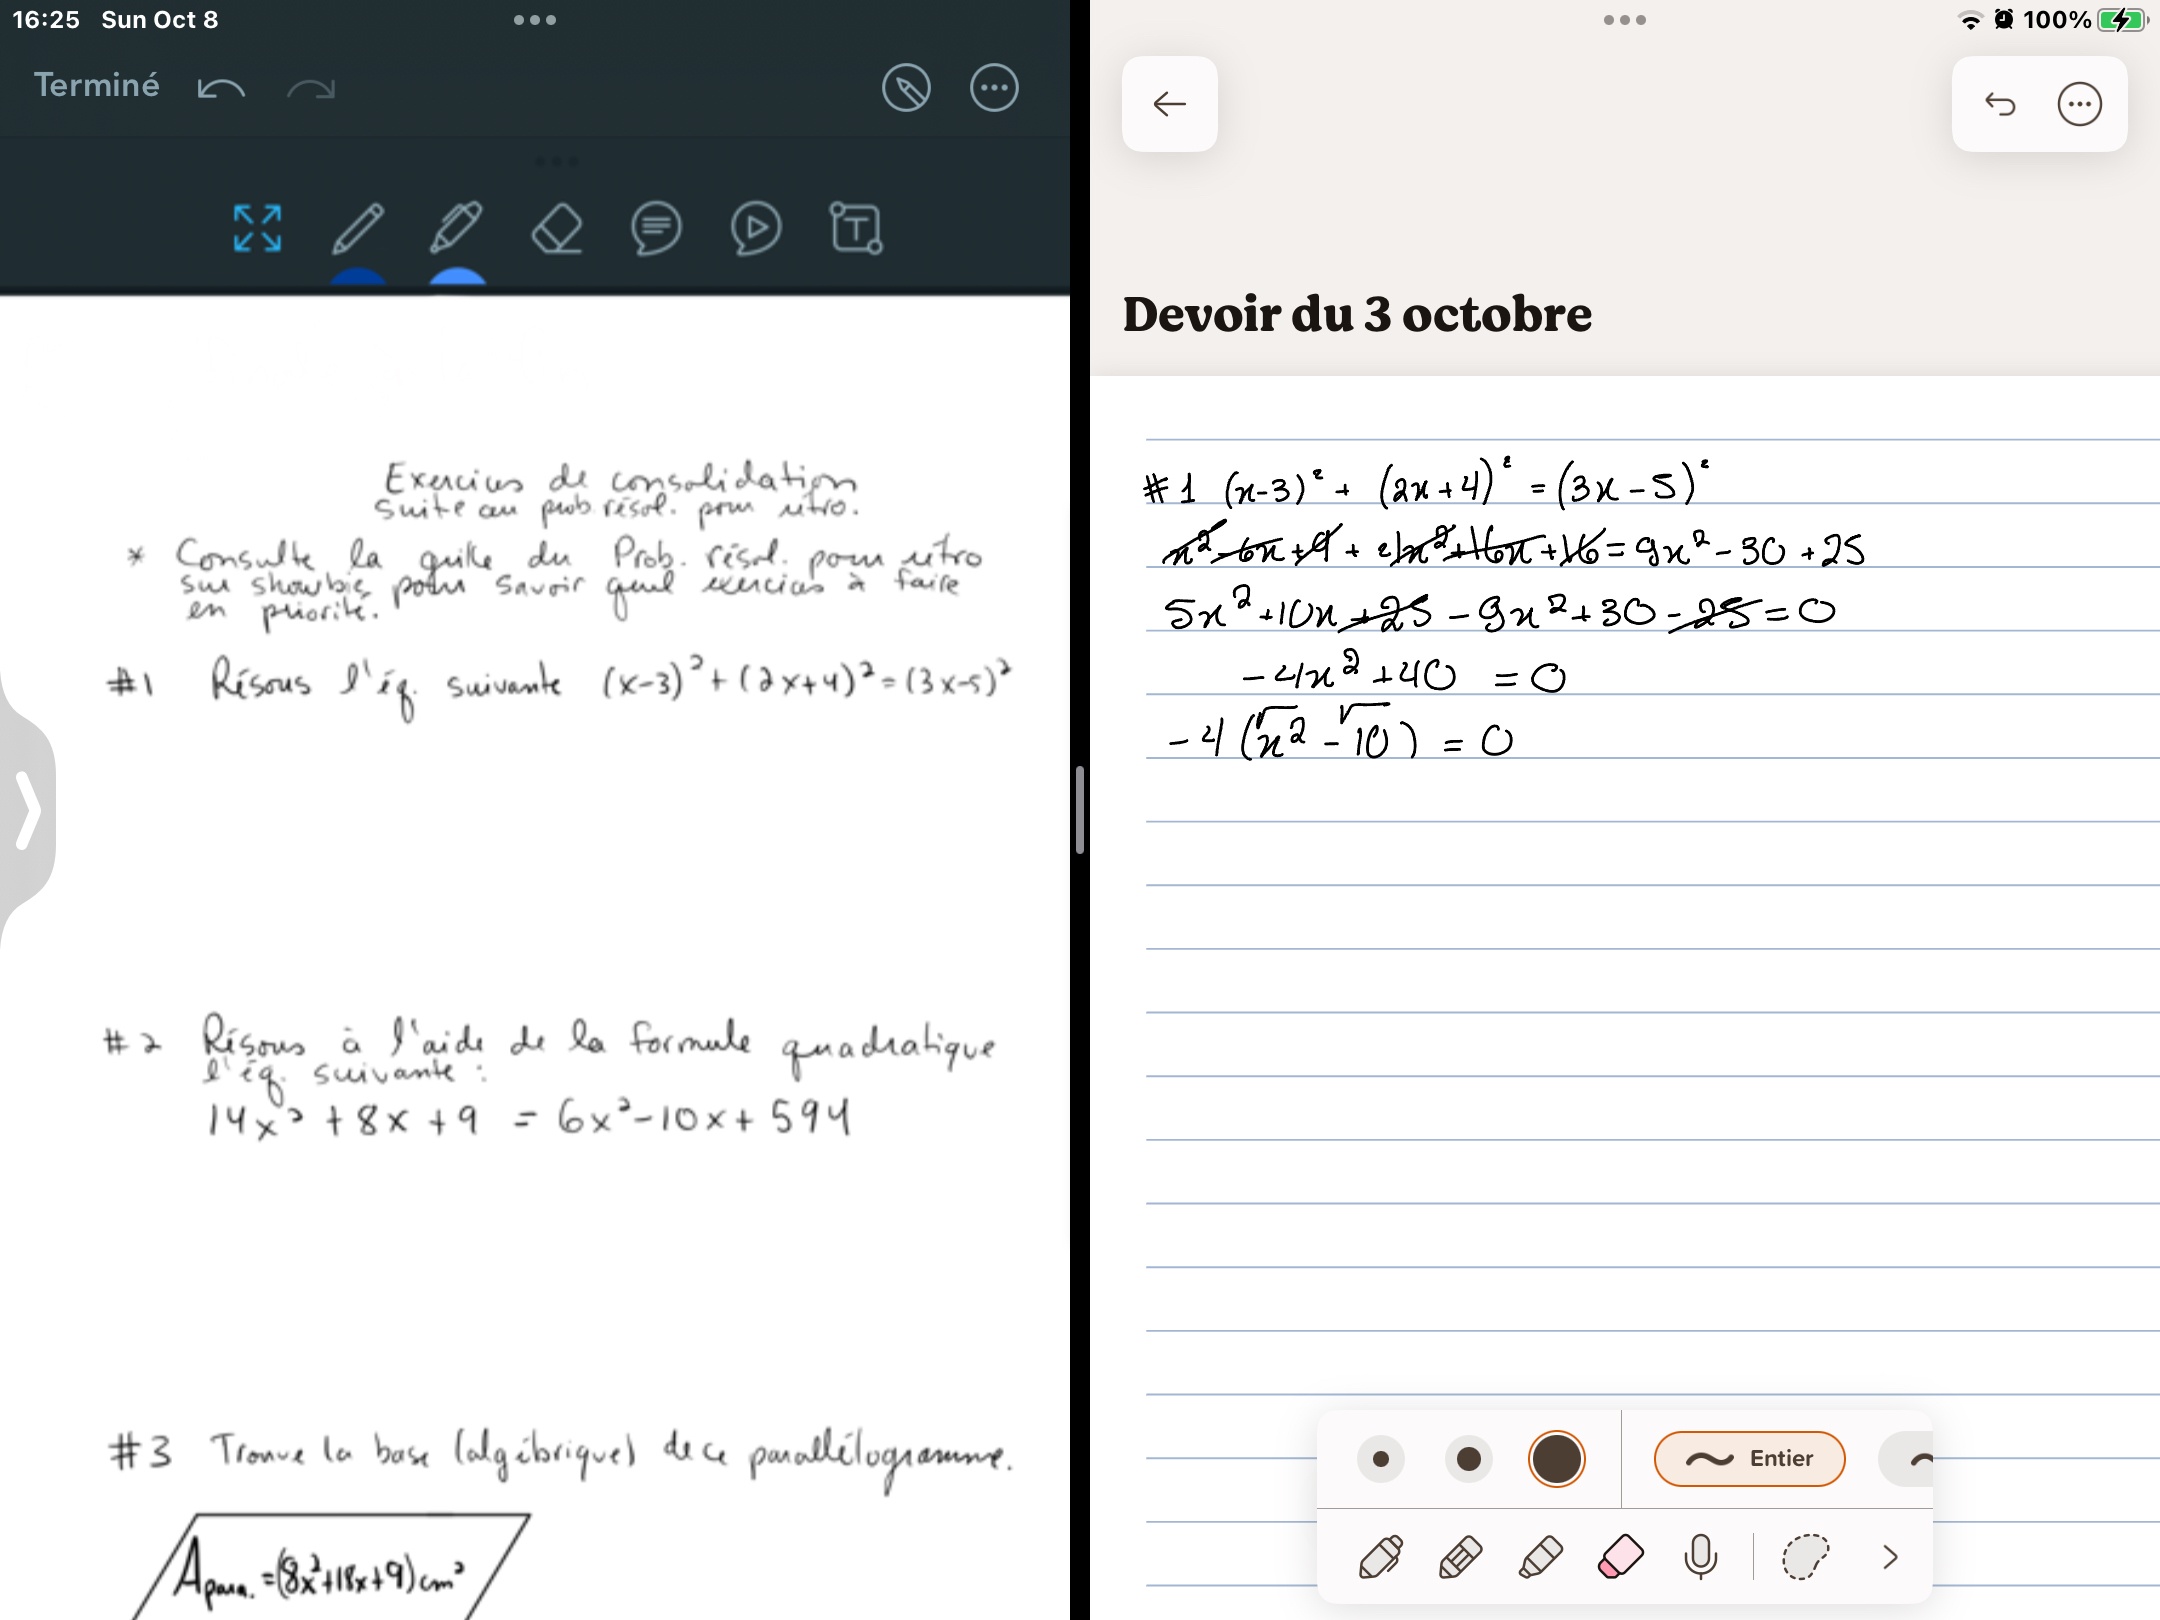Go back with the left arrow button

(1169, 104)
